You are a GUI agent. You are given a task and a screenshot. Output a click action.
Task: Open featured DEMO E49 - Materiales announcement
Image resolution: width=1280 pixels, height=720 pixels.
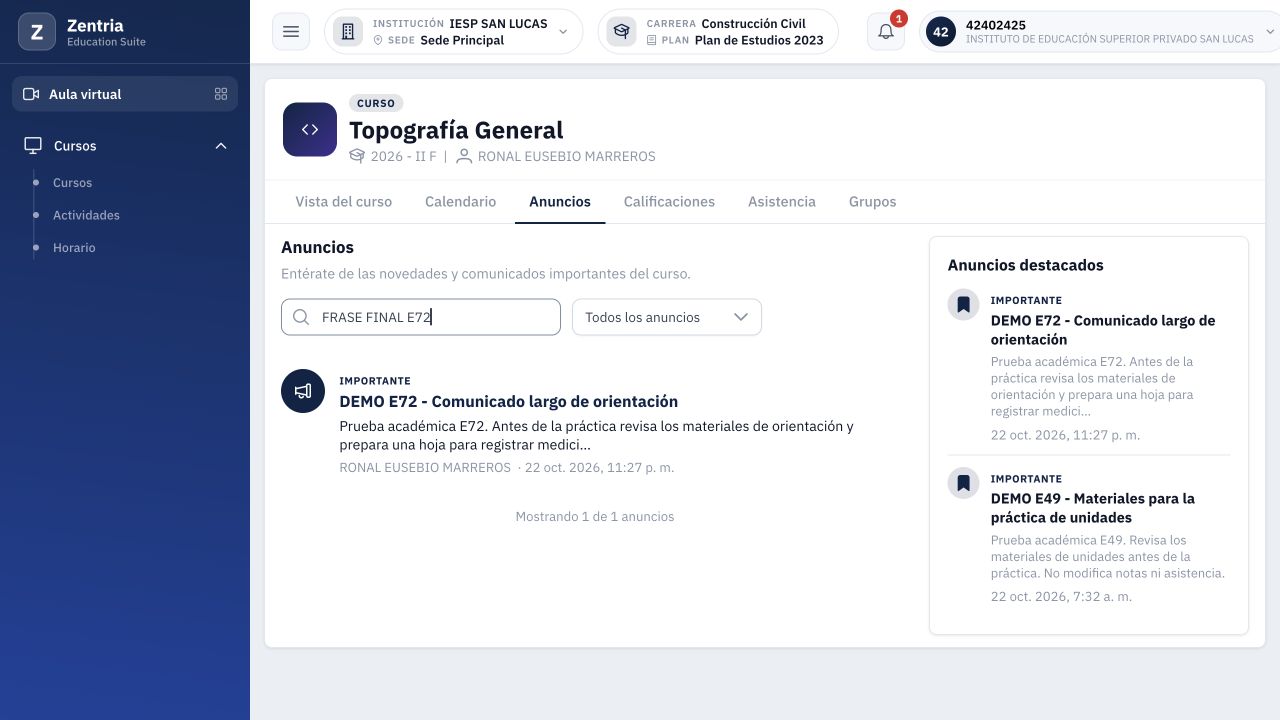pos(1093,508)
